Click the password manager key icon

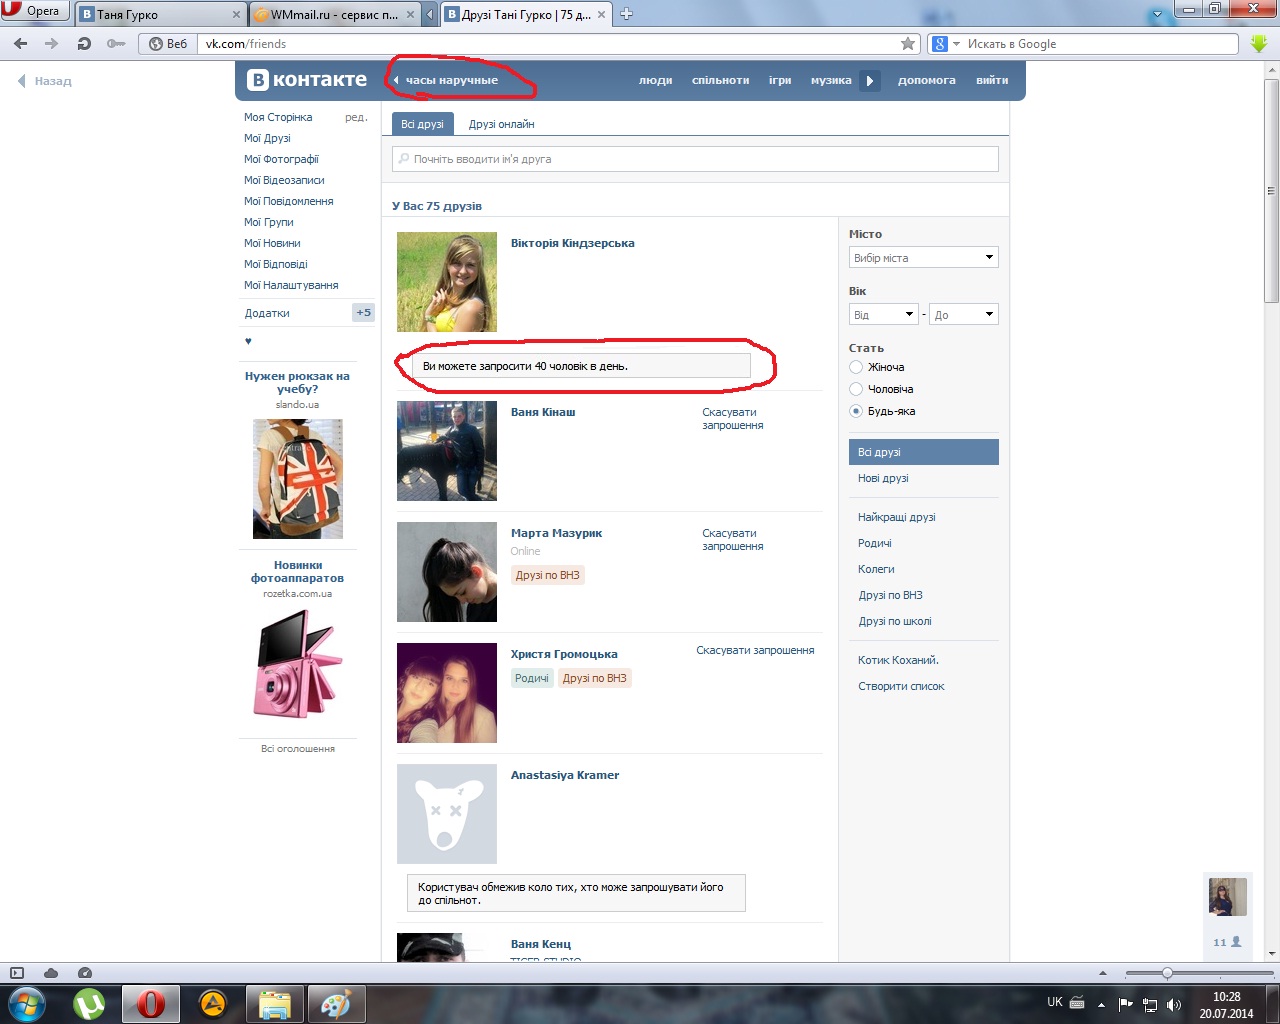116,44
